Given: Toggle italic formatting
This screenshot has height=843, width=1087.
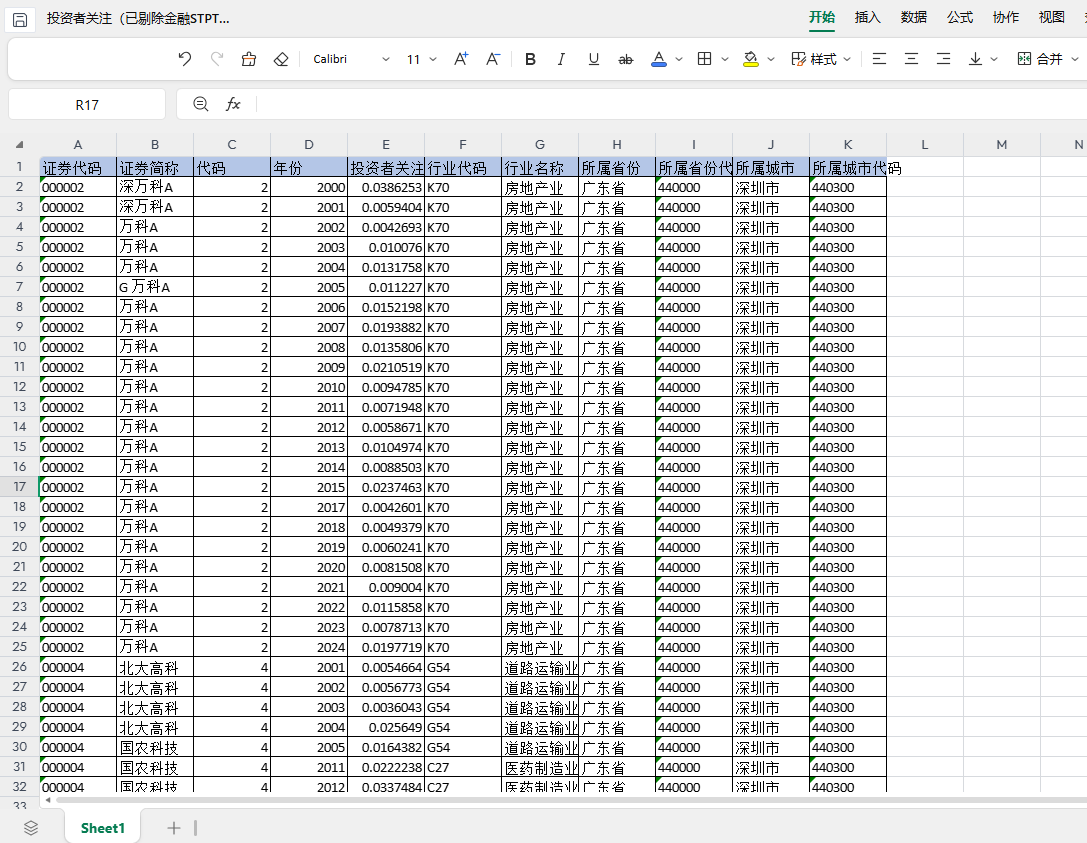Looking at the screenshot, I should [562, 60].
